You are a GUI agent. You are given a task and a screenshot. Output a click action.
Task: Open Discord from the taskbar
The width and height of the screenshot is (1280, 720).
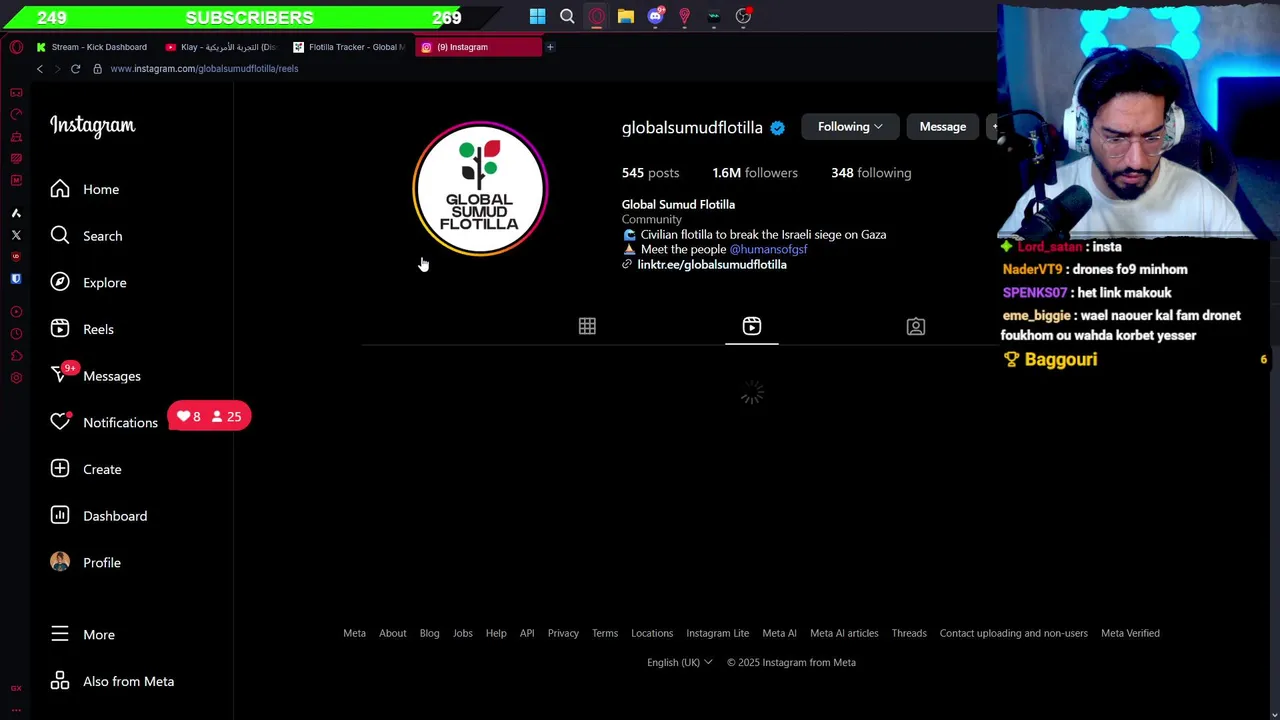point(655,16)
